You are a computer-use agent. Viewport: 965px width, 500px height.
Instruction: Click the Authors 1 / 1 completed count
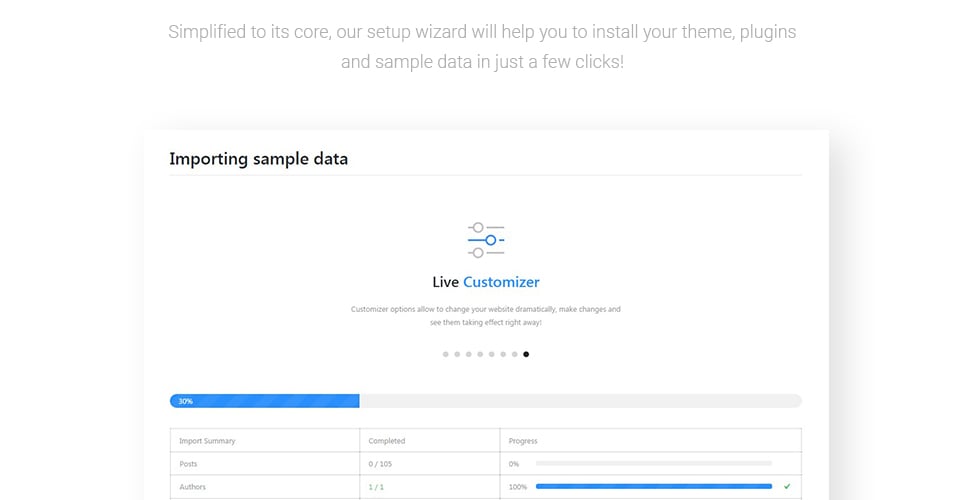pos(376,486)
